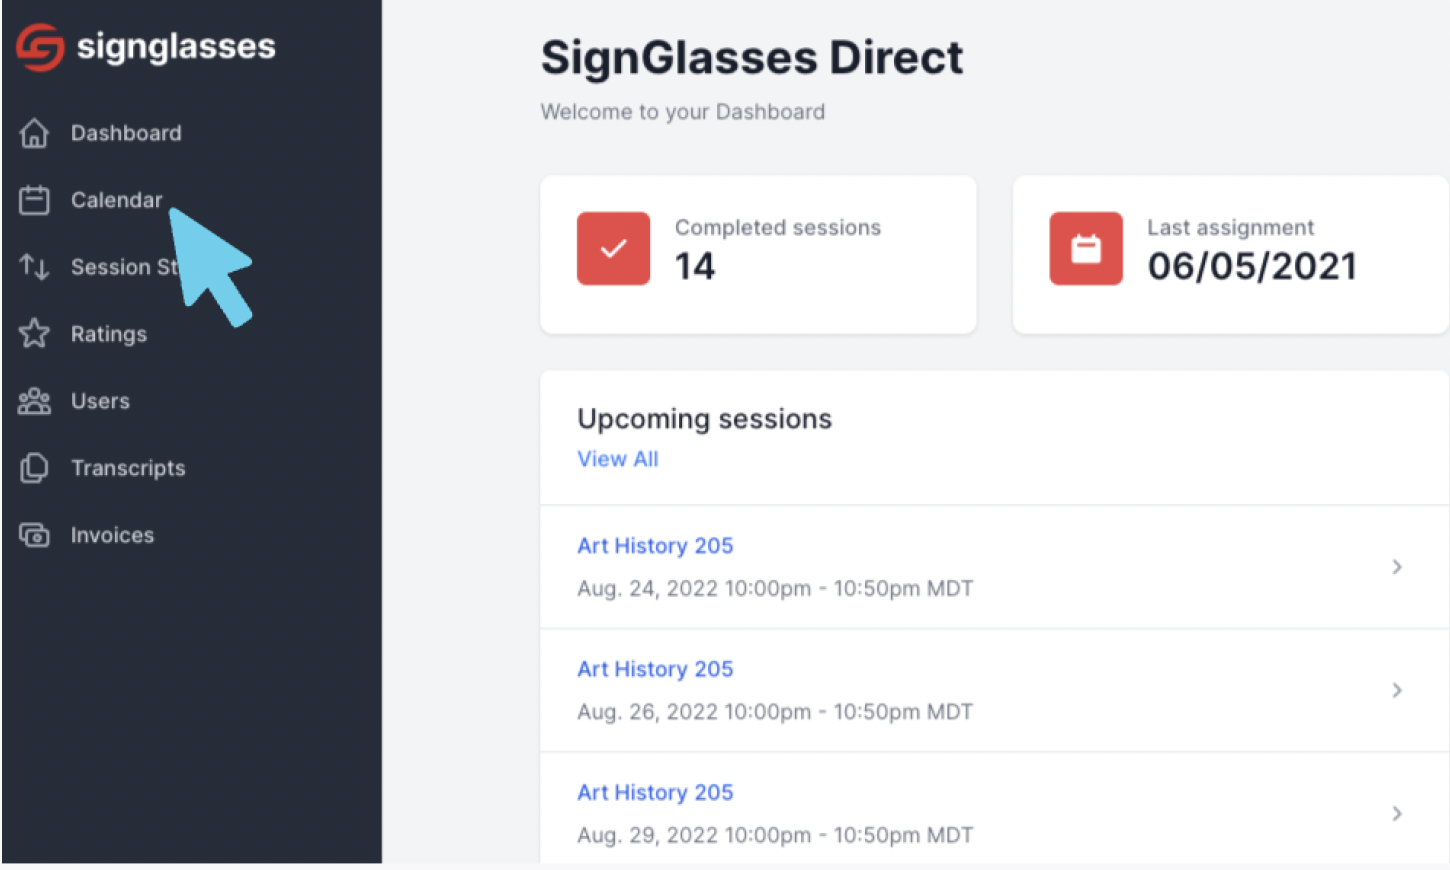Expand the Aug. 24 session chevron
1450x870 pixels.
click(x=1397, y=567)
